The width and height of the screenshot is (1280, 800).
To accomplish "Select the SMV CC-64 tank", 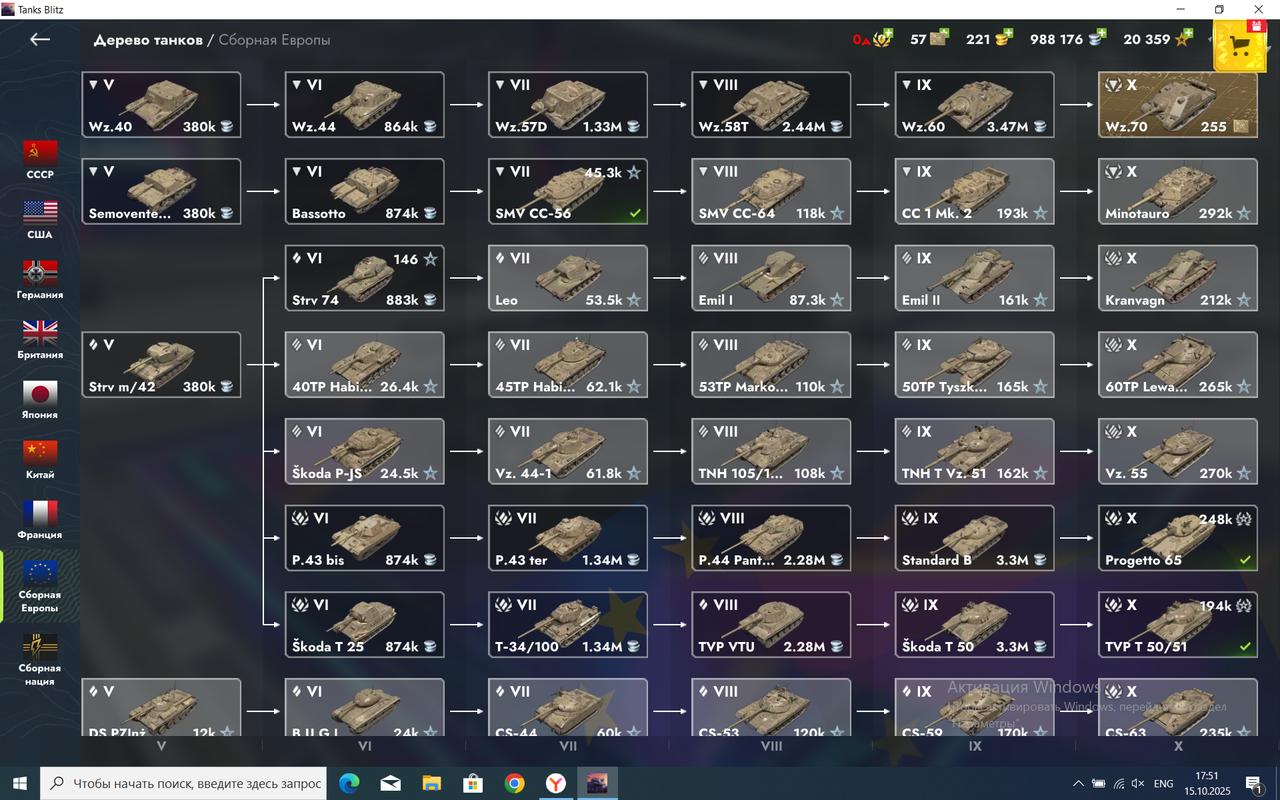I will coord(771,191).
